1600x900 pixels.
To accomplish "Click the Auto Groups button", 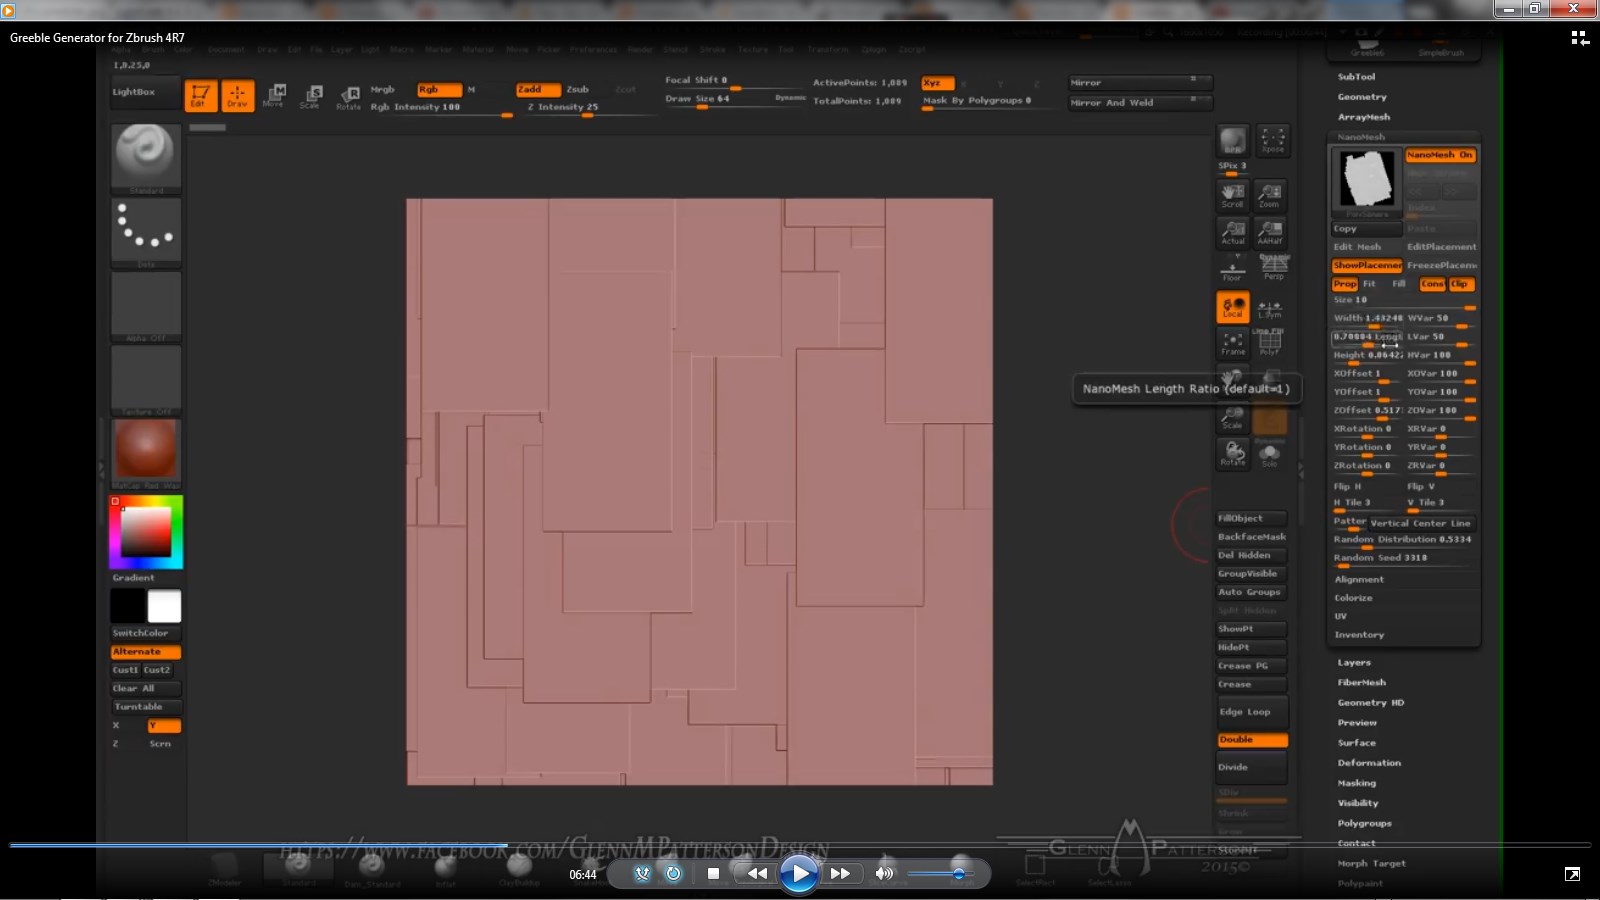I will point(1251,592).
